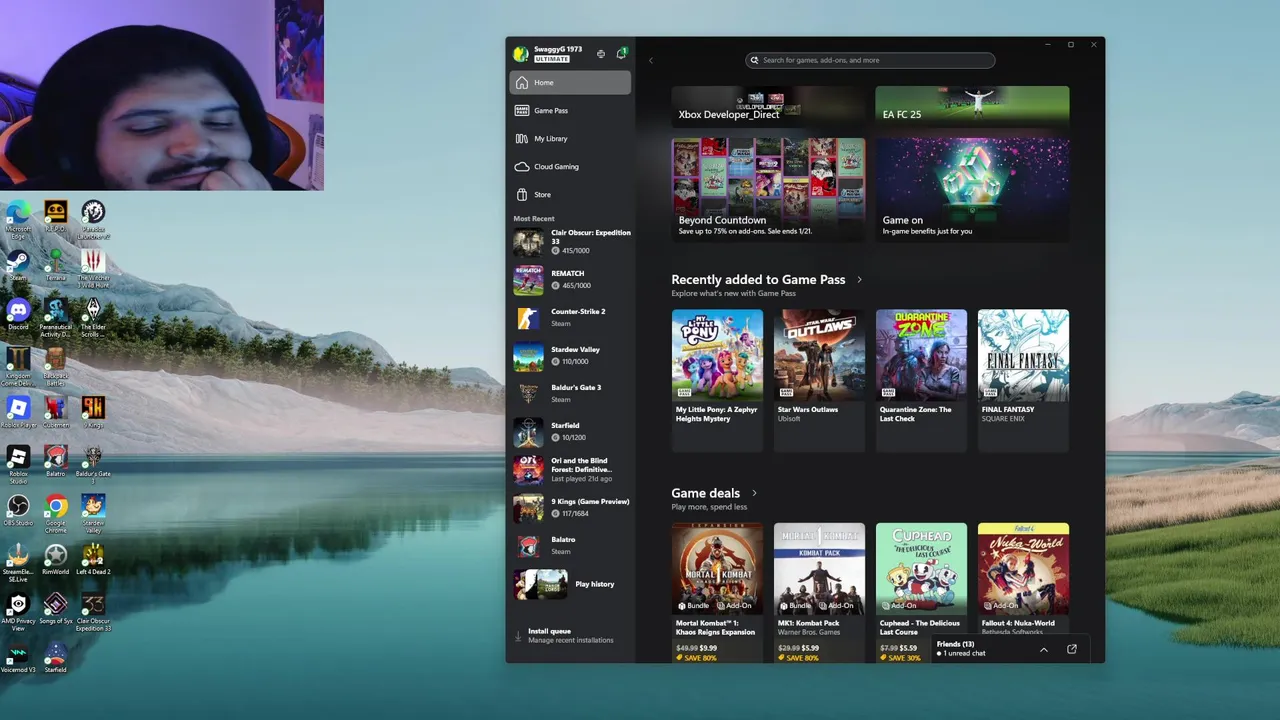Viewport: 1280px width, 720px height.
Task: Open Play history
Action: 572,584
